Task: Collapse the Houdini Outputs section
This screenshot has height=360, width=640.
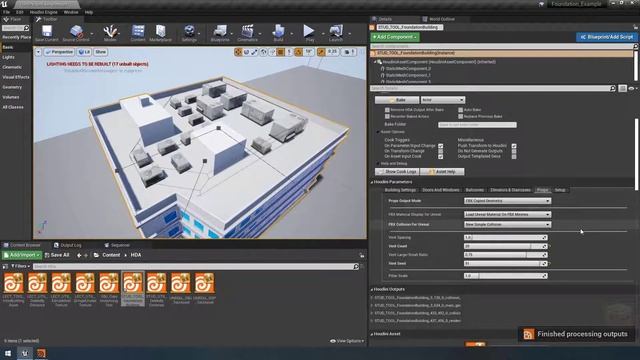Action: [x=372, y=289]
